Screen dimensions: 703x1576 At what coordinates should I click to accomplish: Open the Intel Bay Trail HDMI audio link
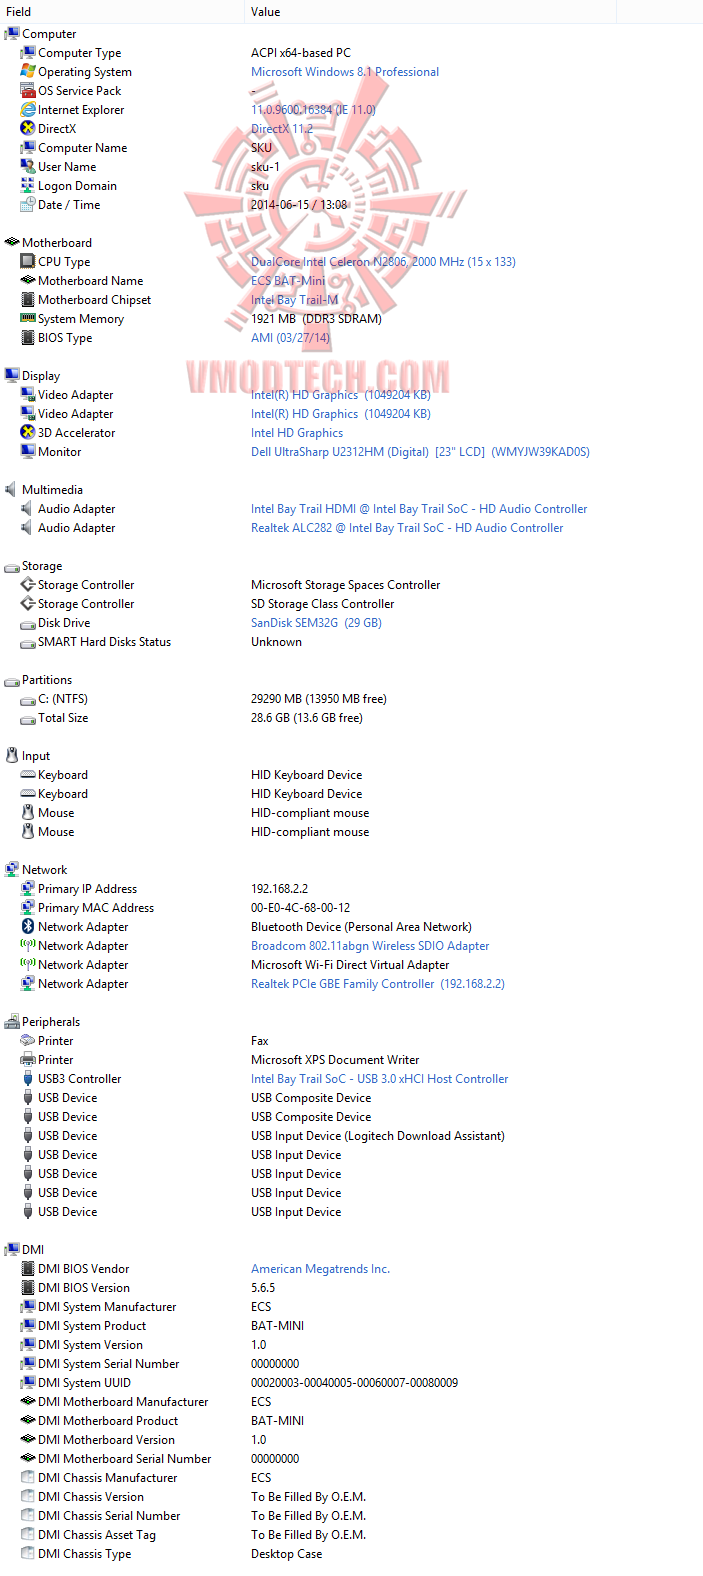(x=419, y=509)
